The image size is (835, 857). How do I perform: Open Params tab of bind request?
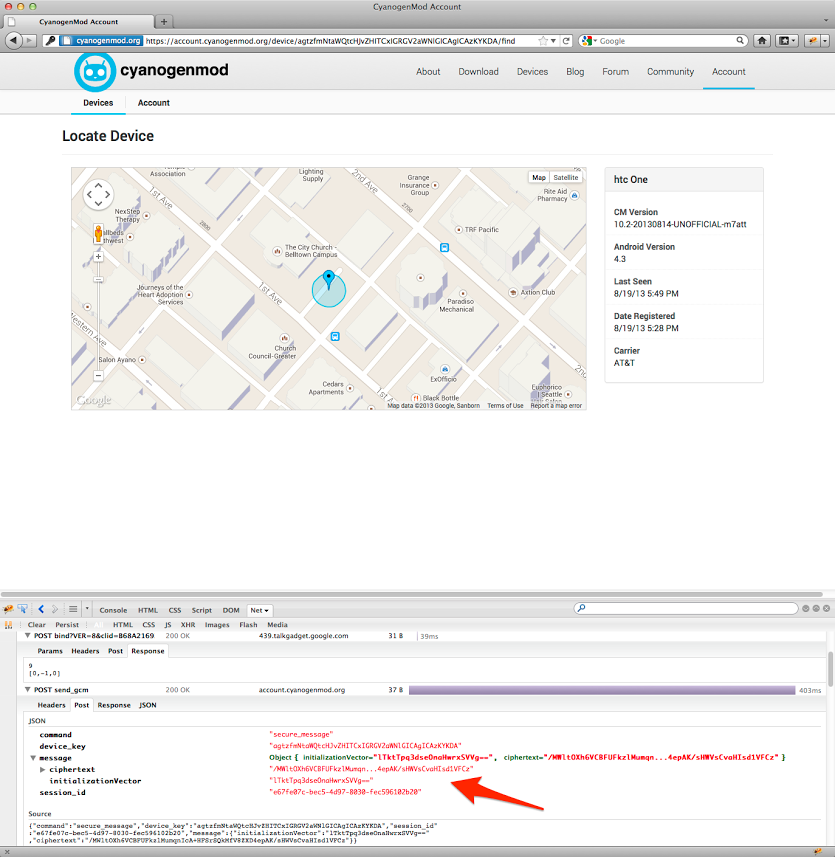click(x=50, y=651)
